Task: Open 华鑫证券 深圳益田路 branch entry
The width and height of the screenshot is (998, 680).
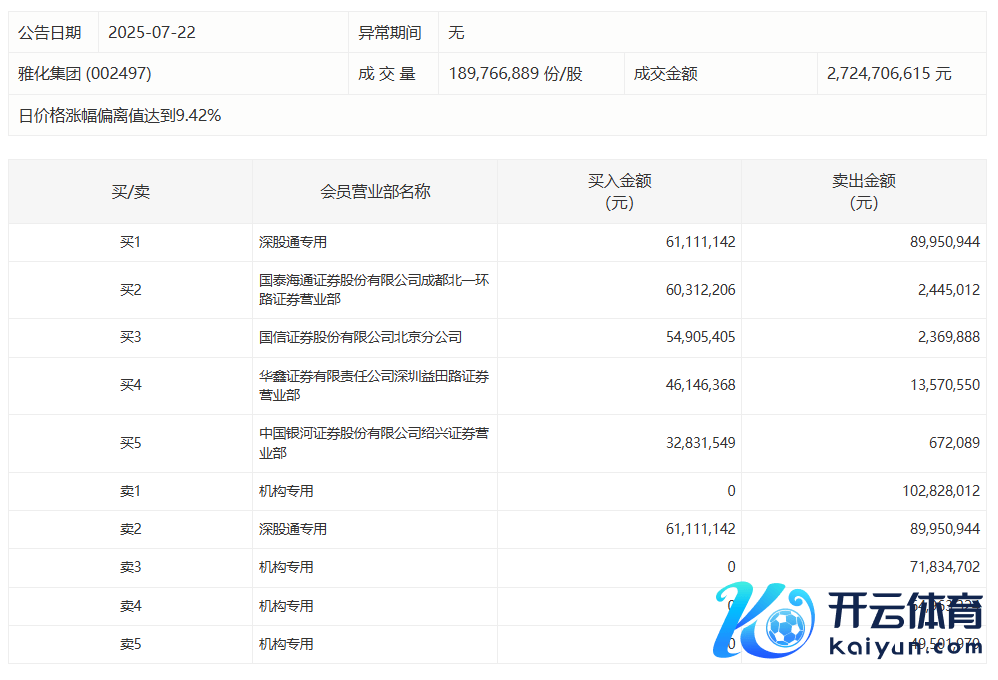Action: 373,385
